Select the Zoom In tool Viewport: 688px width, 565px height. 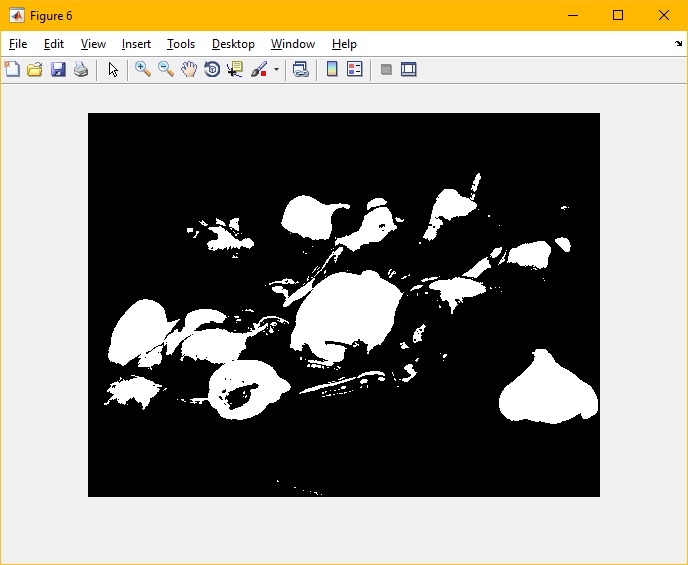(x=143, y=70)
